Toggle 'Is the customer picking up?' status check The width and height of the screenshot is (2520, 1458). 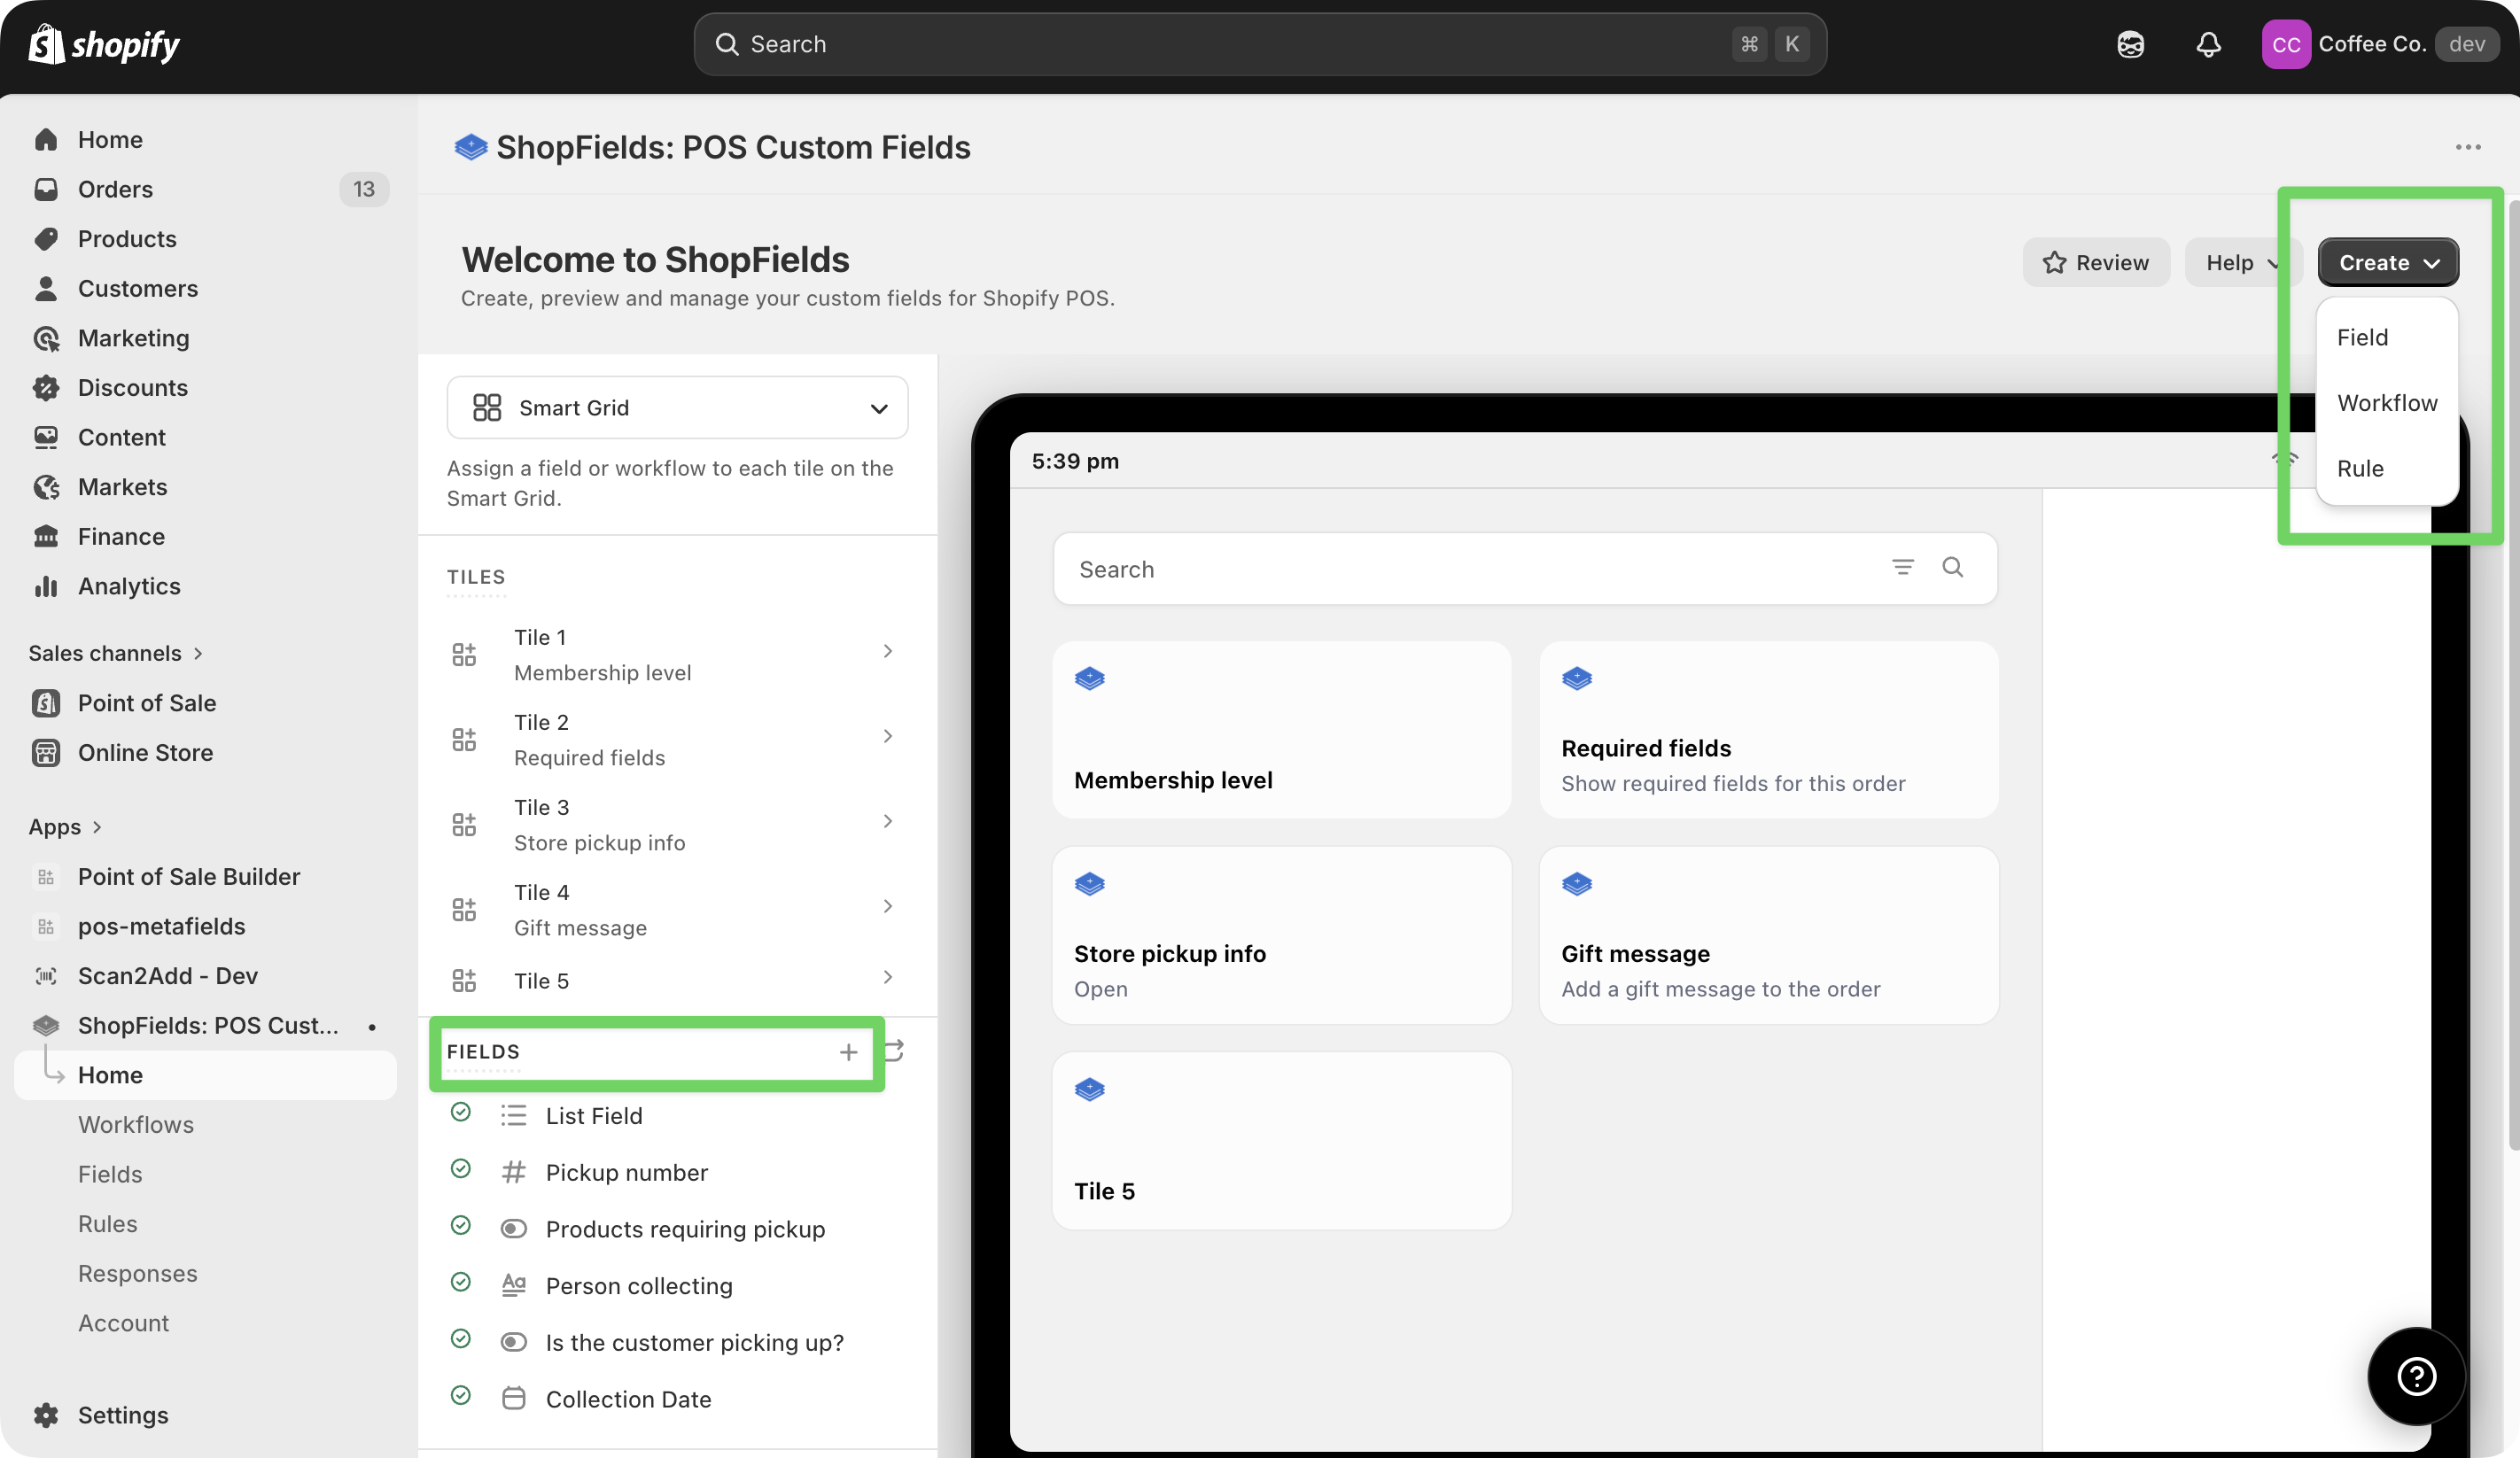click(461, 1339)
